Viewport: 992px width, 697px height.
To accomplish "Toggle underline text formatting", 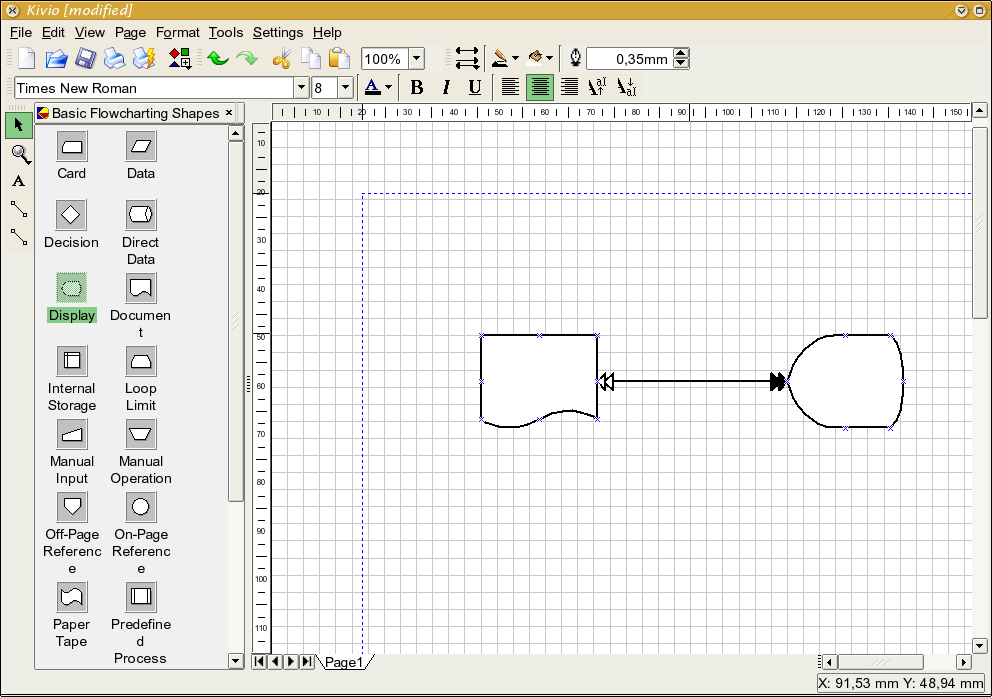I will click(x=475, y=87).
